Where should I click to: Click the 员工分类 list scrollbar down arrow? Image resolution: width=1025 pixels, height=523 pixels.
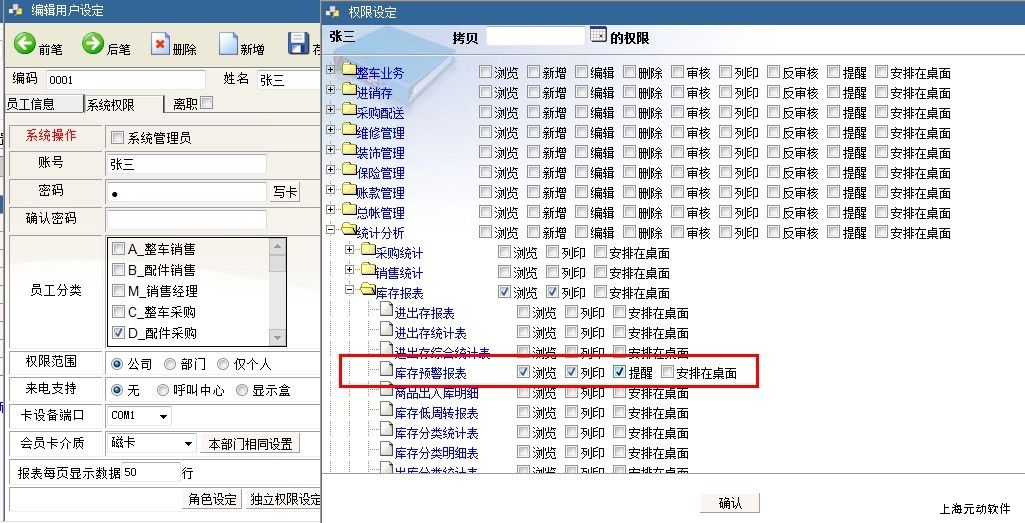[x=277, y=337]
